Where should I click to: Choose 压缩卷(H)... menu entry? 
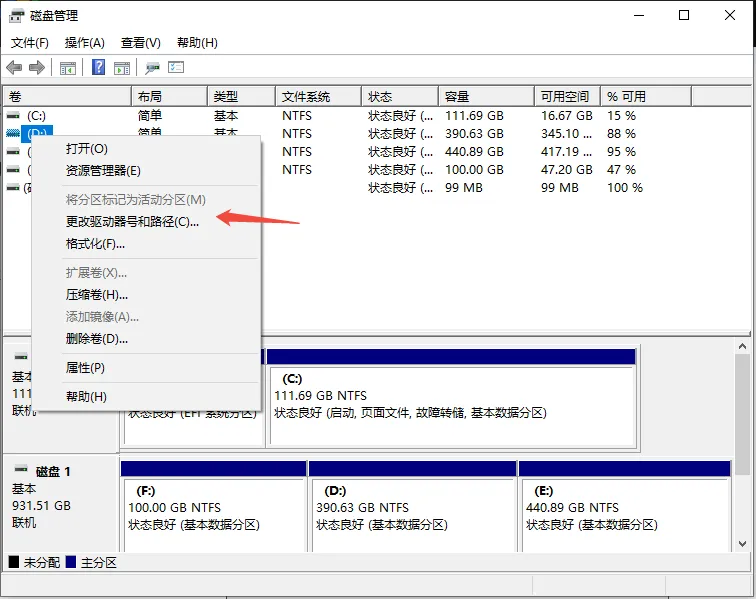point(147,295)
